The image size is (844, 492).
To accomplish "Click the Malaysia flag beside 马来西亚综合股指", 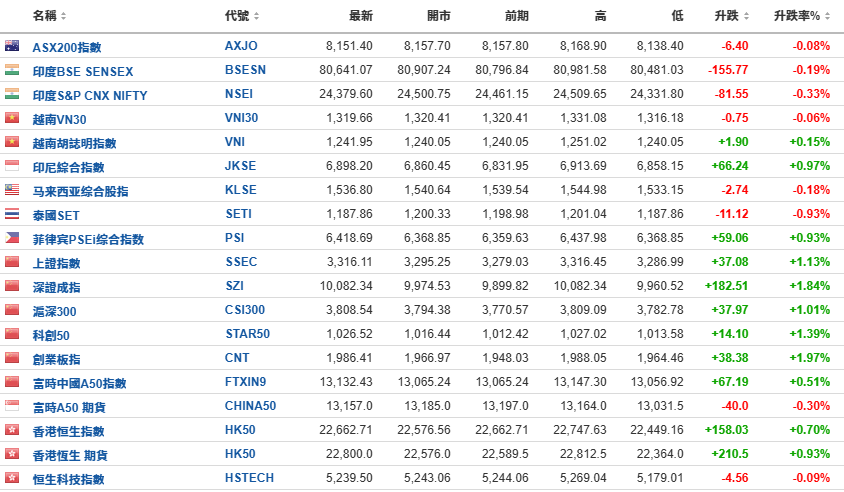I will pyautogui.click(x=12, y=189).
